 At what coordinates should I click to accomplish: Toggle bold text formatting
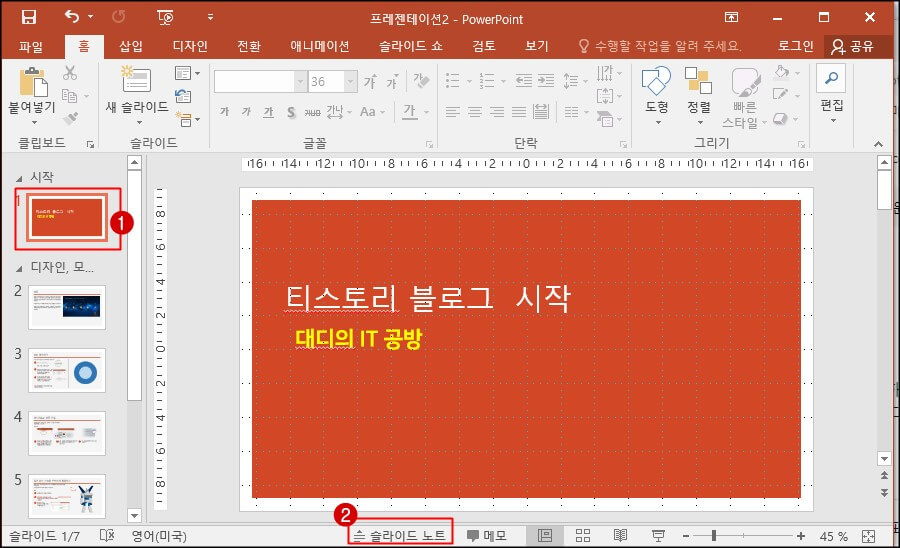pyautogui.click(x=224, y=111)
